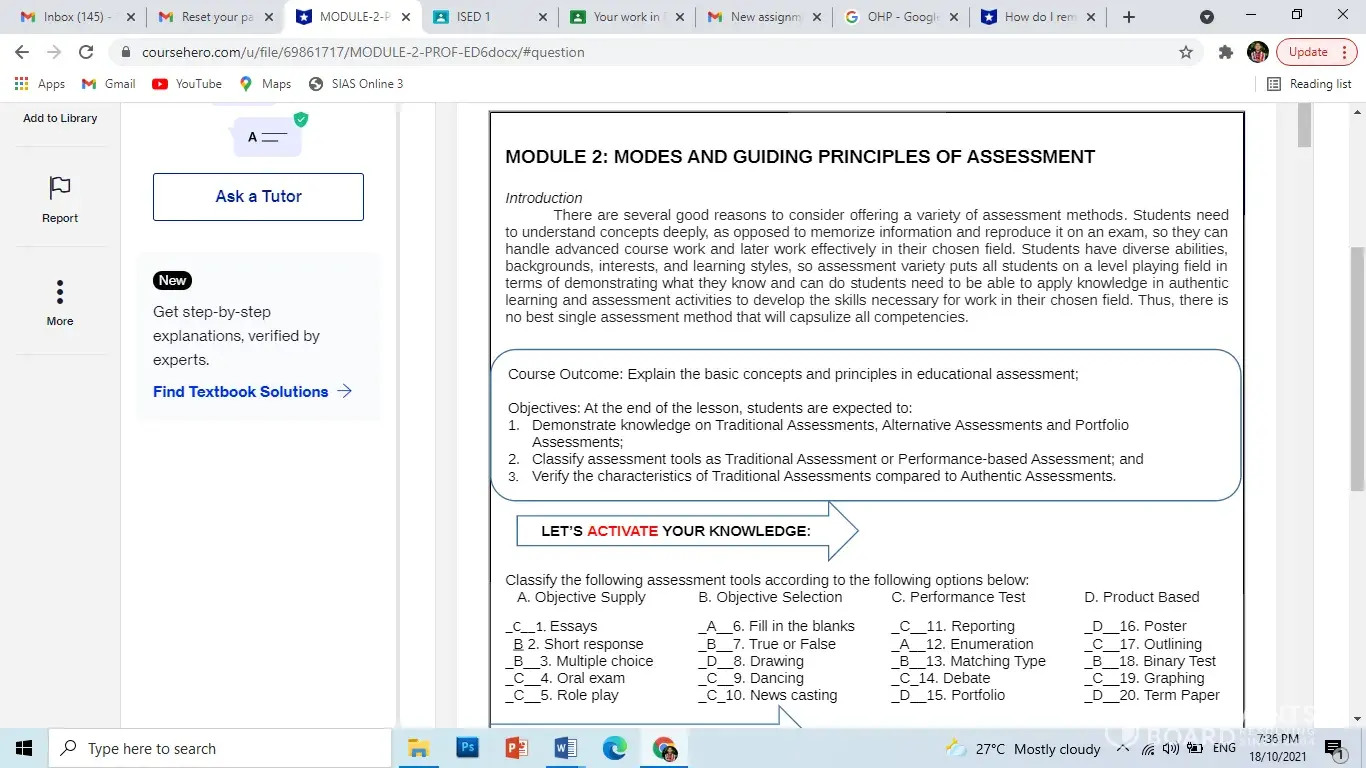Open Photoshop from the taskbar

click(x=467, y=748)
